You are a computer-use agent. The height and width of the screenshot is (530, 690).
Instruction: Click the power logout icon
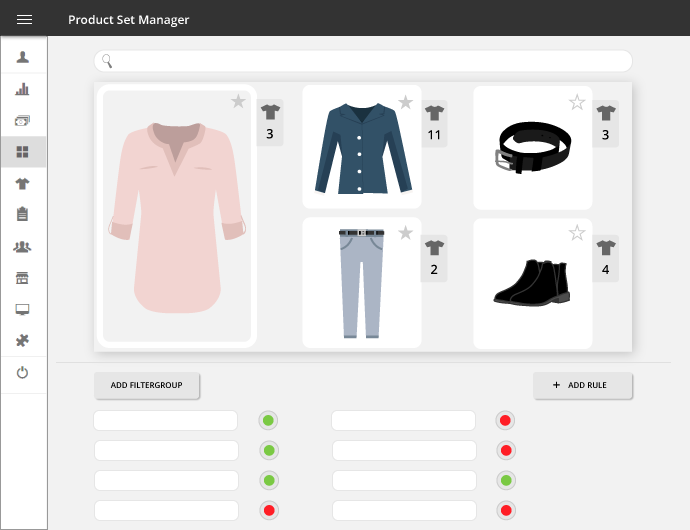pos(22,373)
